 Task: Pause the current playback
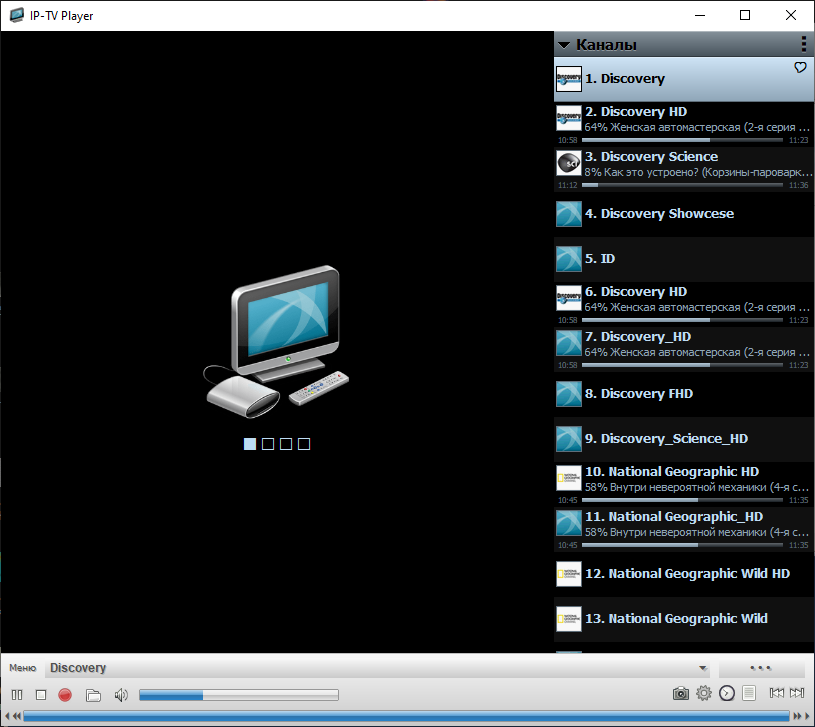(17, 694)
